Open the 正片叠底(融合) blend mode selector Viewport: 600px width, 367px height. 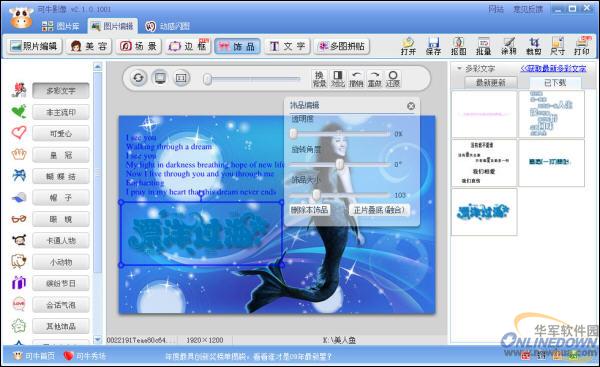coord(379,210)
